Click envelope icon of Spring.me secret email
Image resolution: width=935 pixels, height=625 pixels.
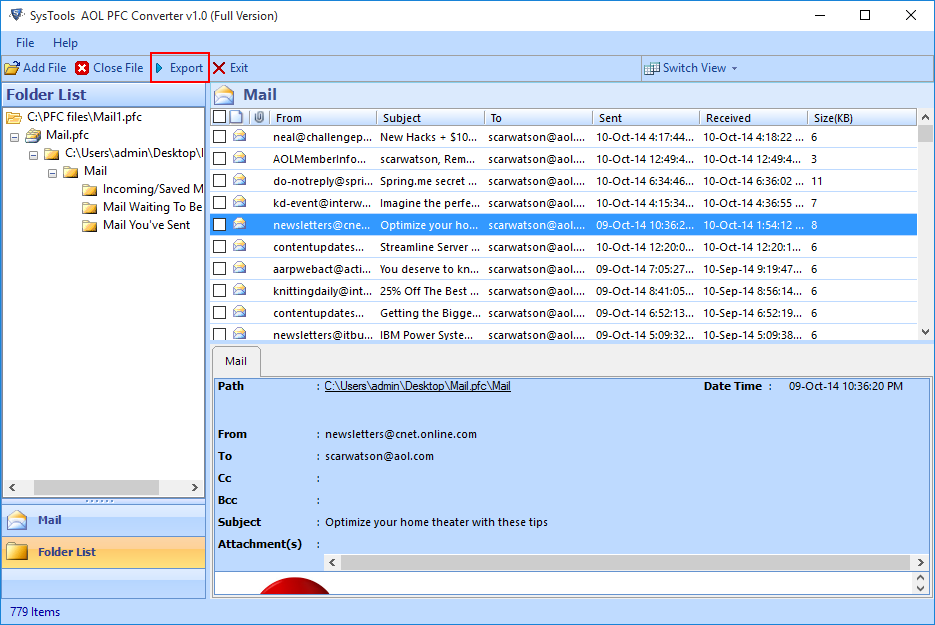tap(240, 180)
